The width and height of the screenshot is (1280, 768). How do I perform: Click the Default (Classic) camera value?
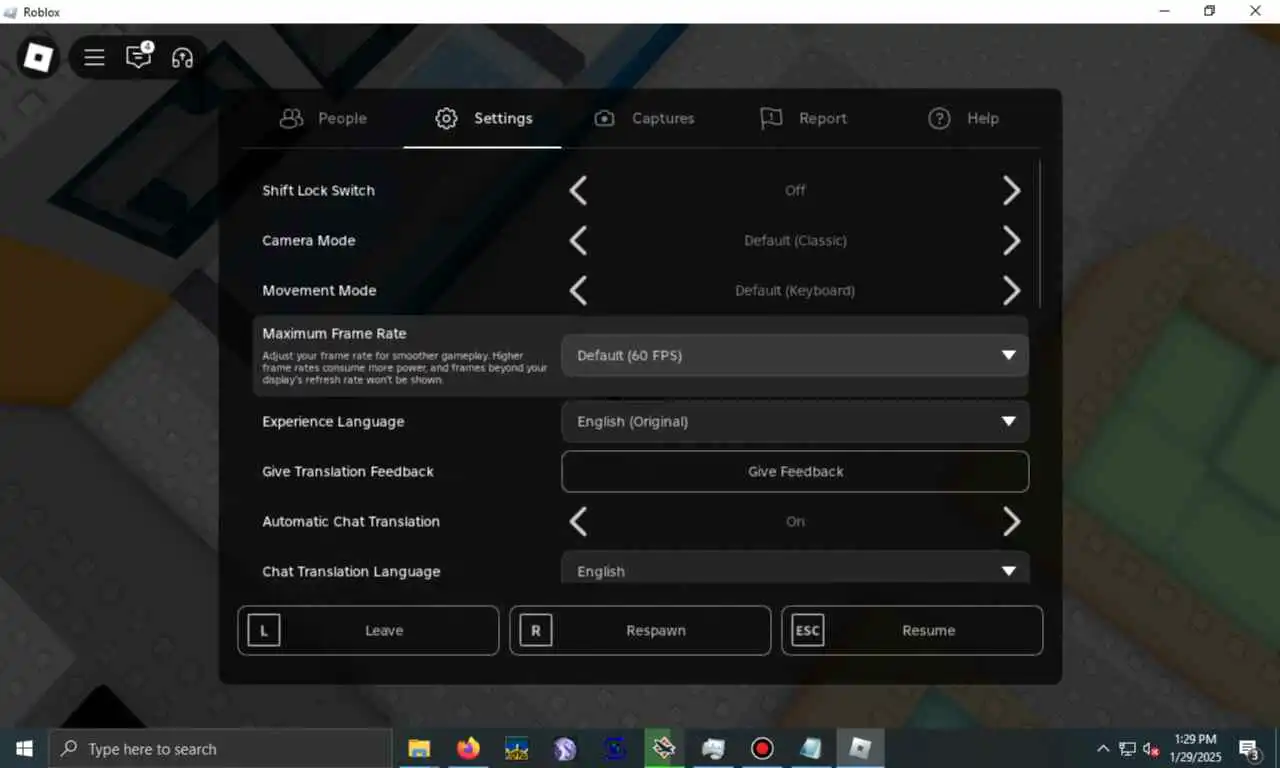[795, 240]
